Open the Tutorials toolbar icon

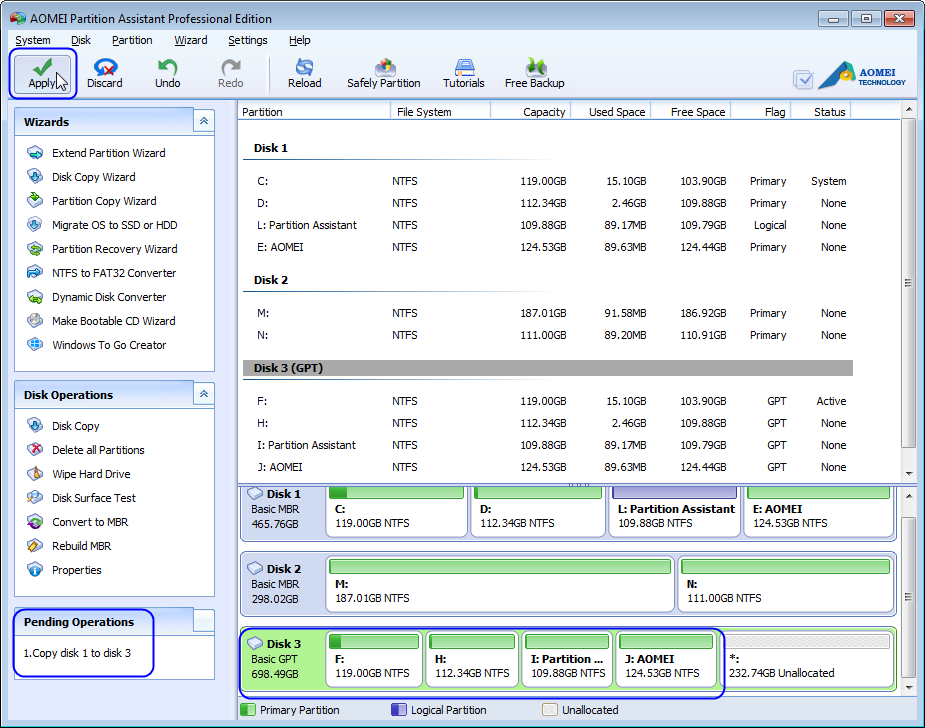pos(463,73)
